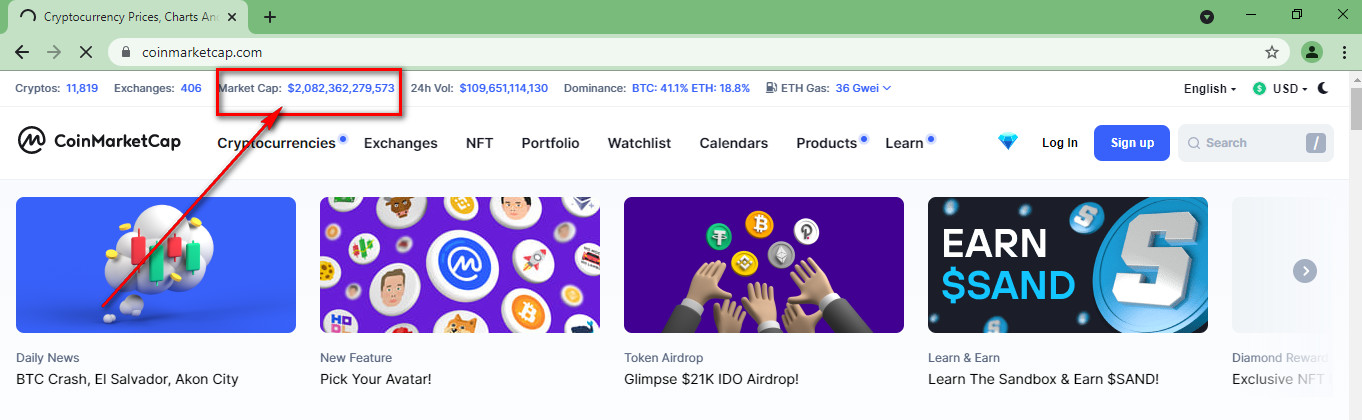Viewport: 1362px width, 420px height.
Task: Toggle dark mode moon icon
Action: [1323, 88]
